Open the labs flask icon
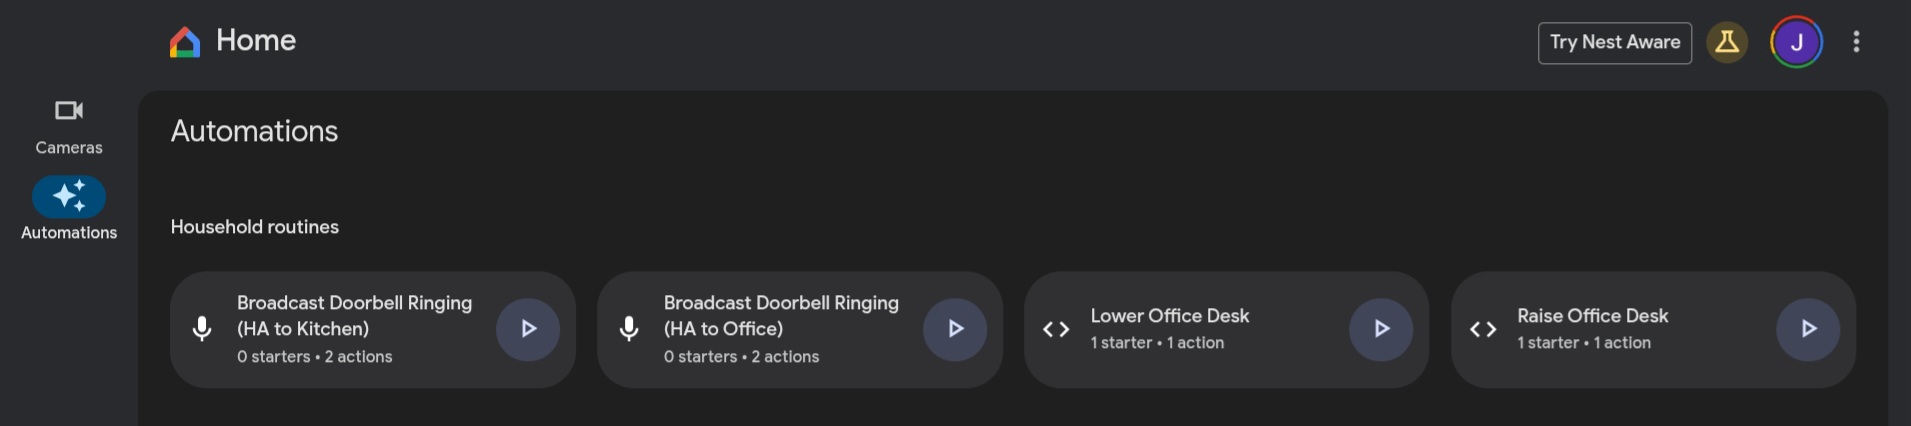This screenshot has height=426, width=1911. 1727,42
